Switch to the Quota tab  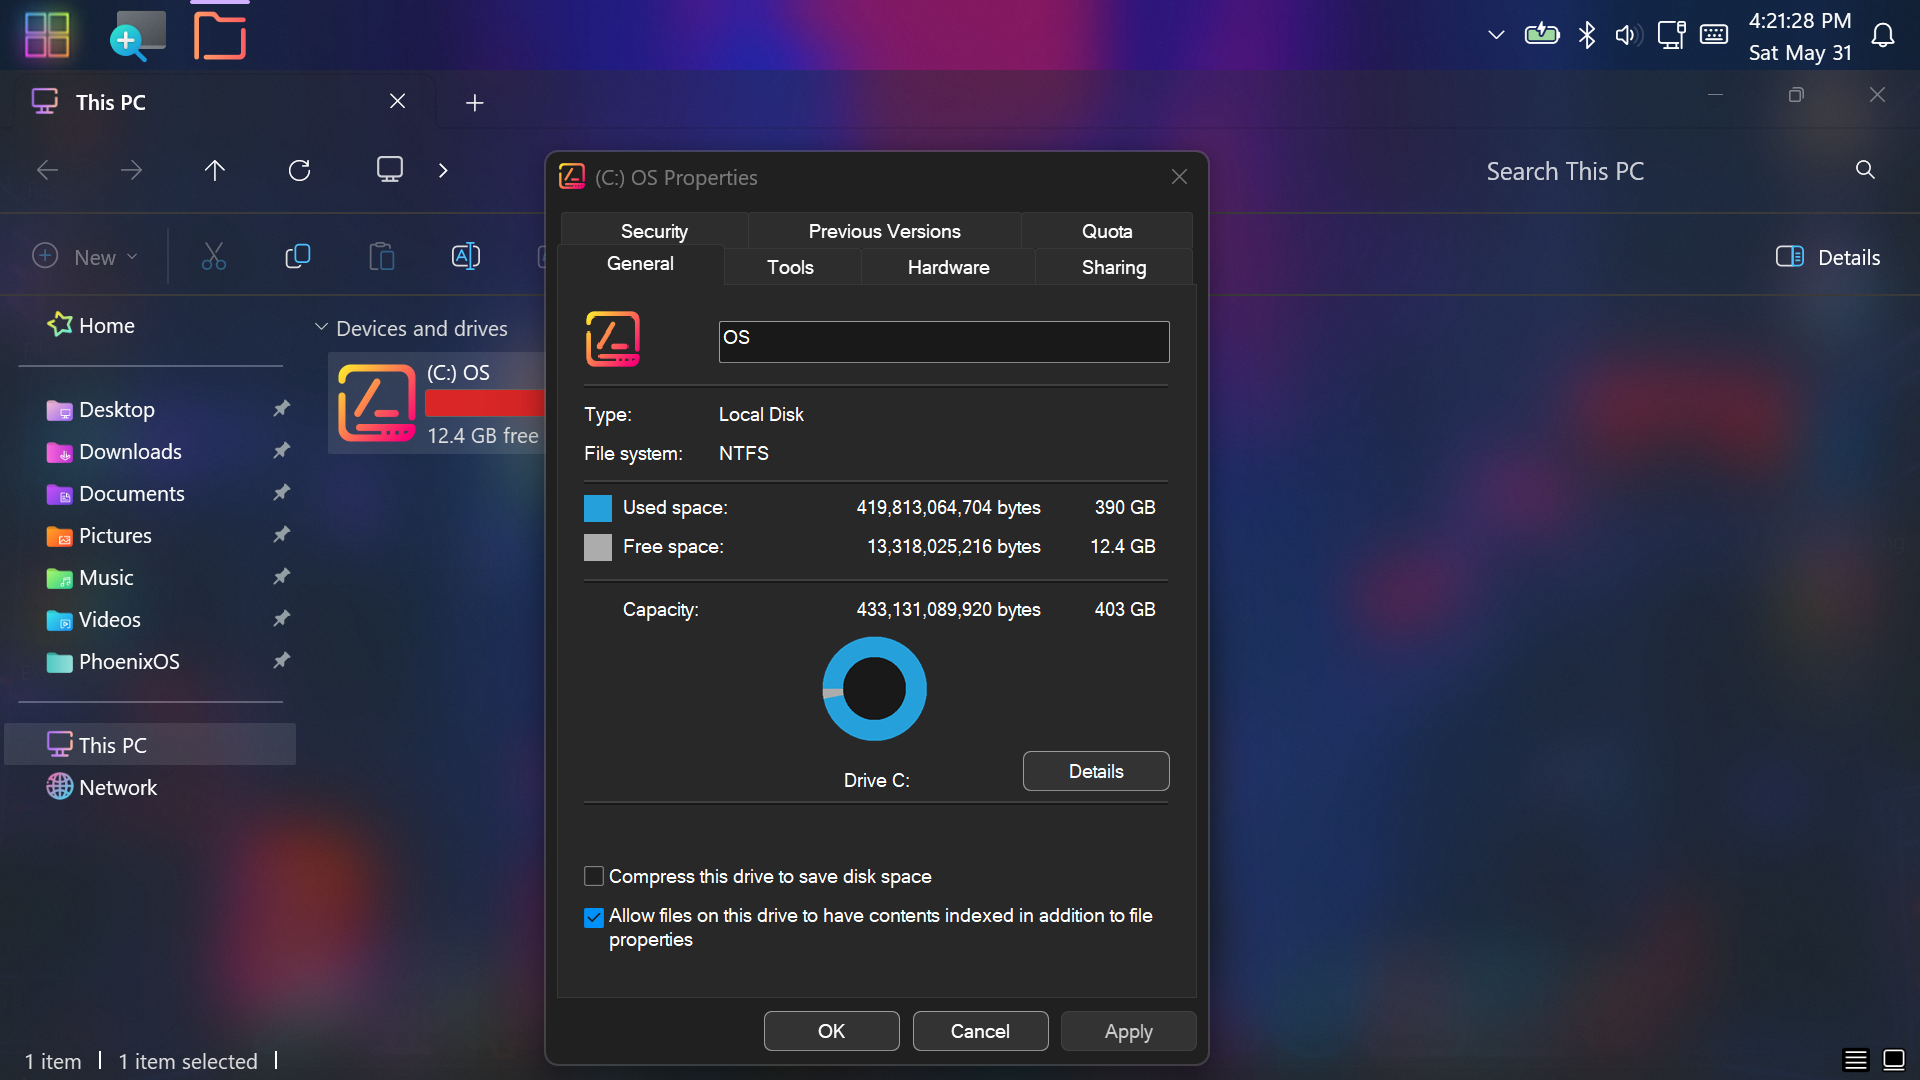(1107, 231)
